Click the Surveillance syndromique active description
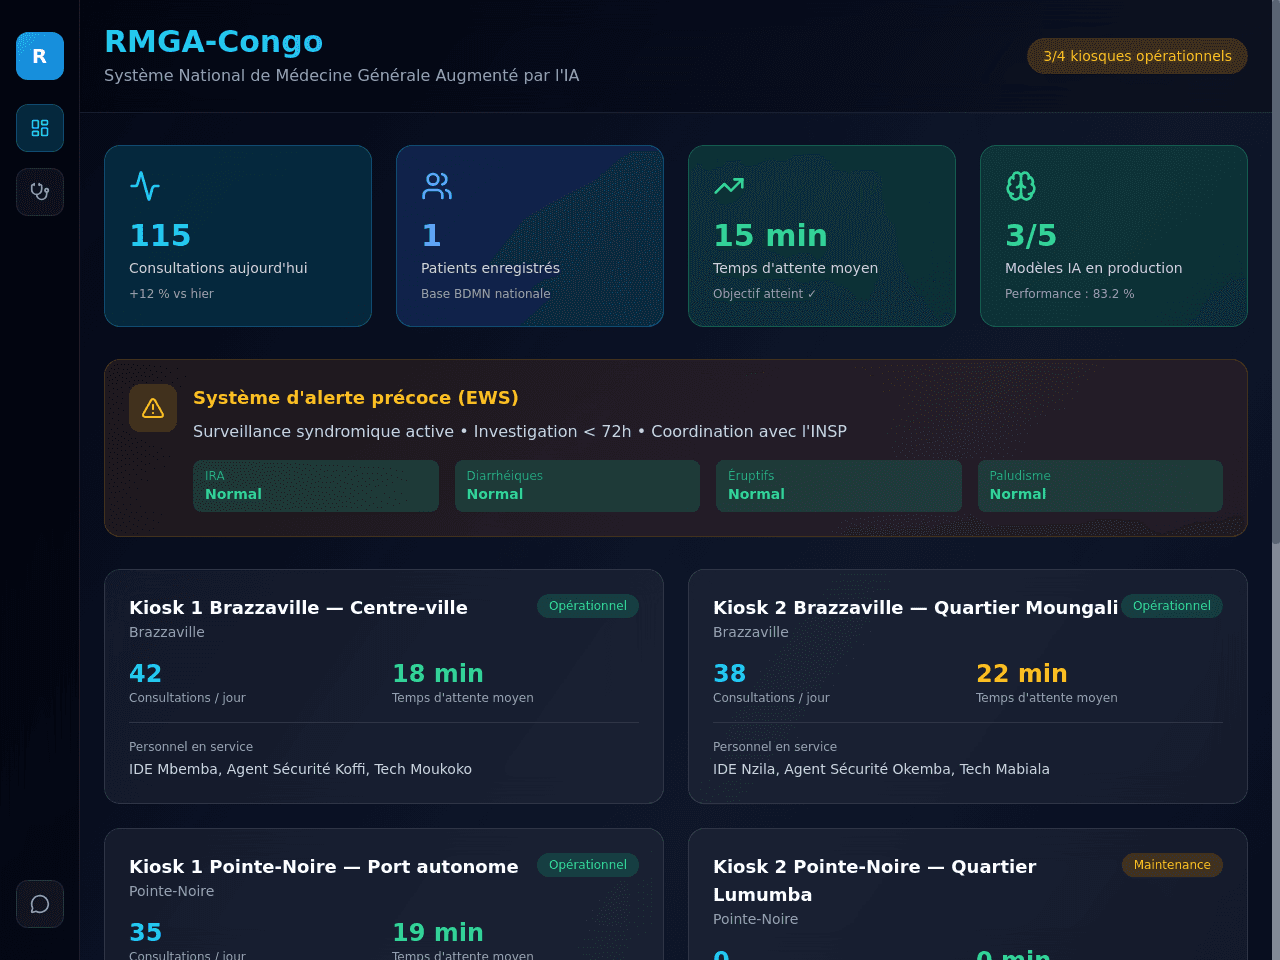The height and width of the screenshot is (960, 1280). tap(520, 431)
